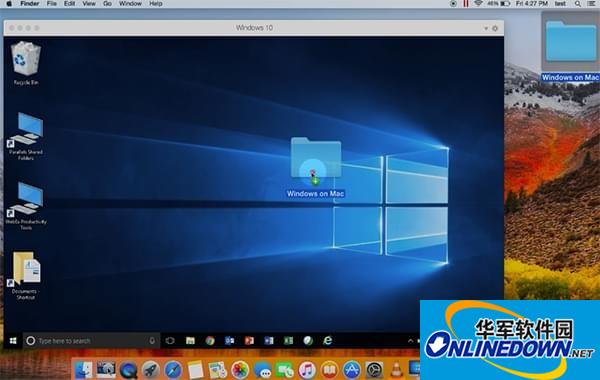Screen dimensions: 600x380
Task: Open Launchpad rocket in the Dock
Action: [x=150, y=370]
